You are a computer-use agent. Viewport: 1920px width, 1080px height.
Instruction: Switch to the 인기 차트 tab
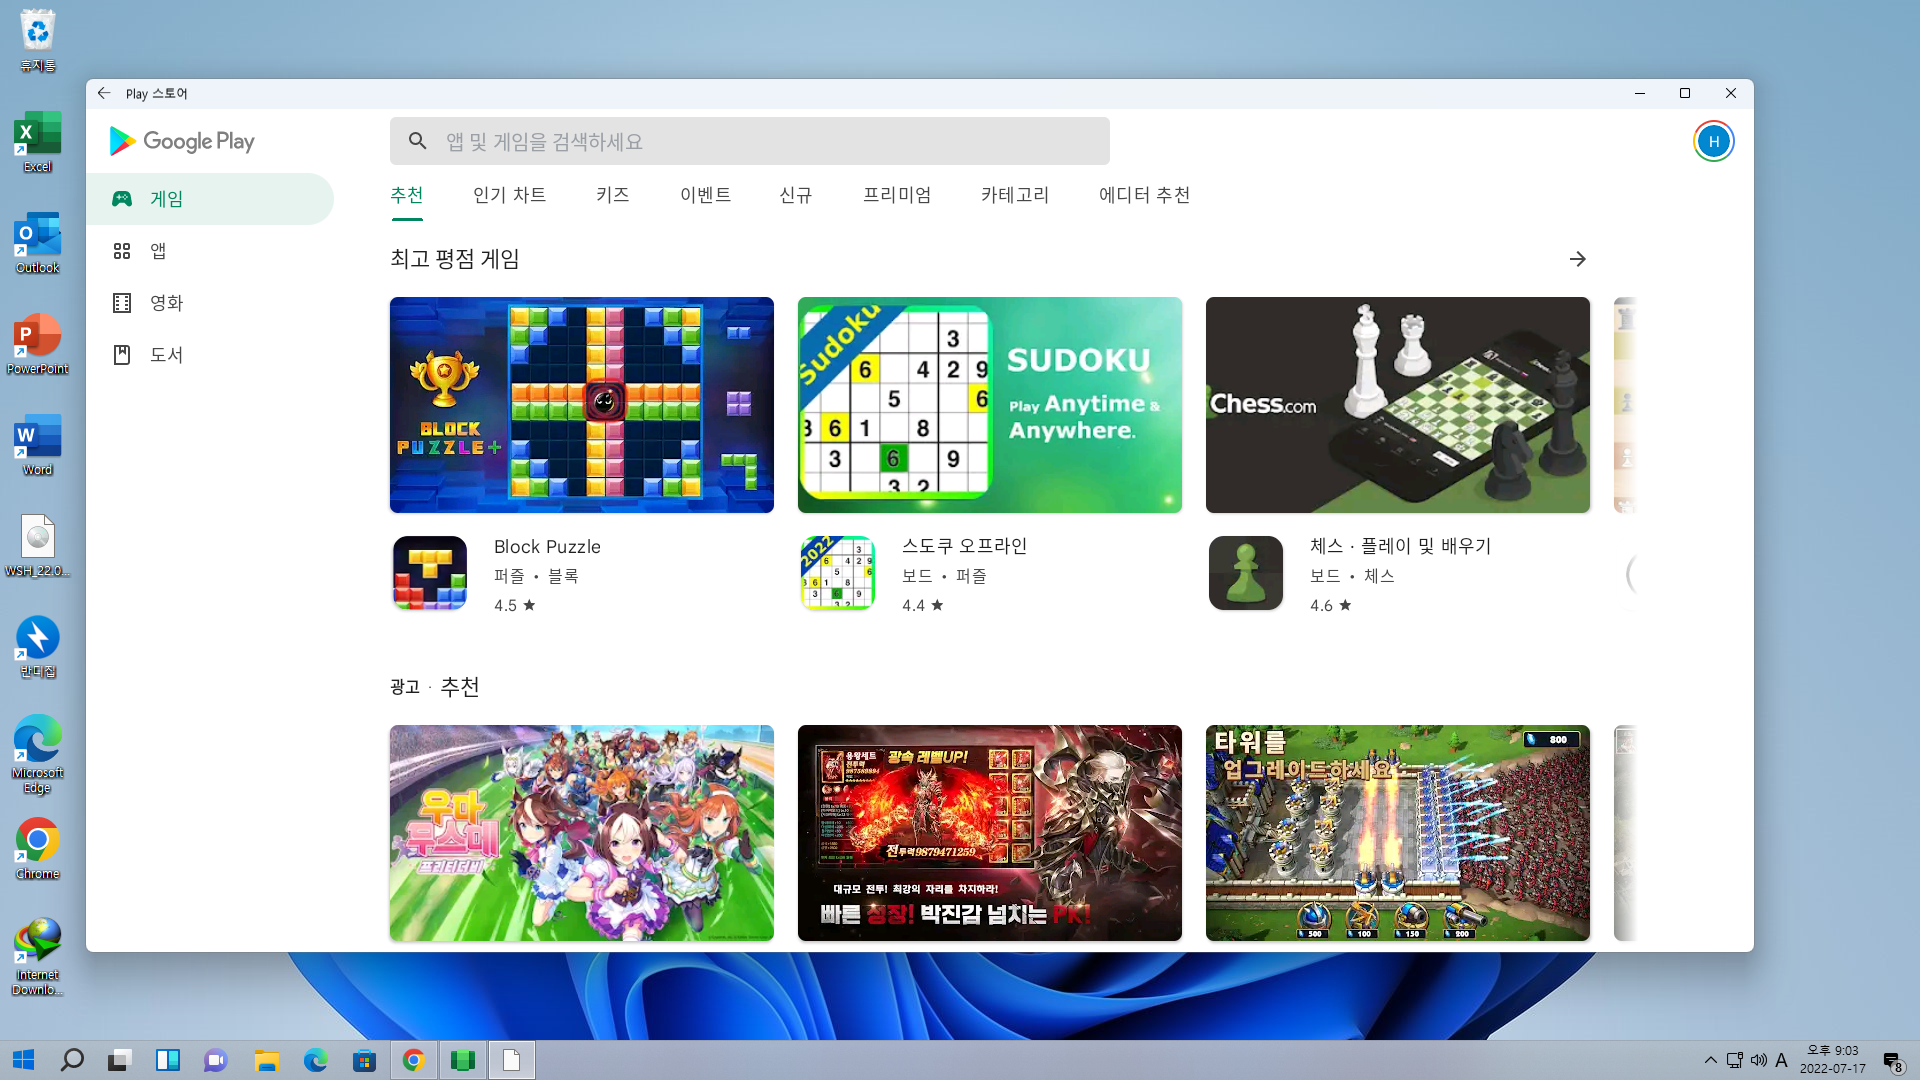coord(510,195)
